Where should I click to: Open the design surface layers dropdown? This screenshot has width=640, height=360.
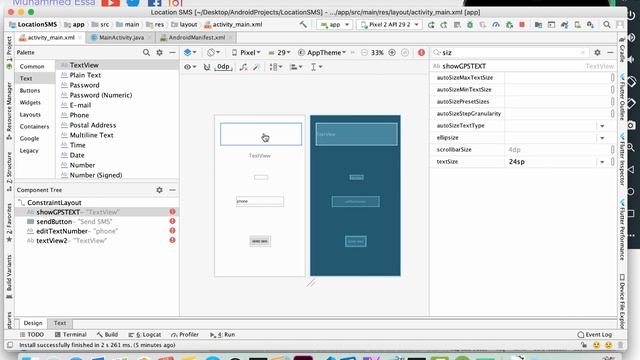tap(190, 52)
